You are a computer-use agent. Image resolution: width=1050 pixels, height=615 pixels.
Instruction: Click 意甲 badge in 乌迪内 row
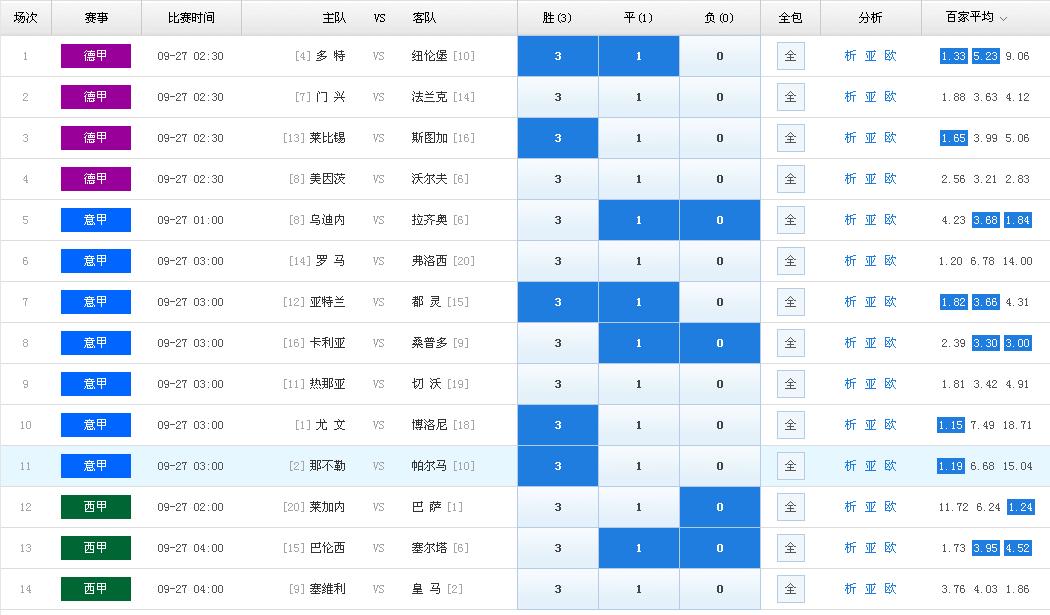point(96,220)
